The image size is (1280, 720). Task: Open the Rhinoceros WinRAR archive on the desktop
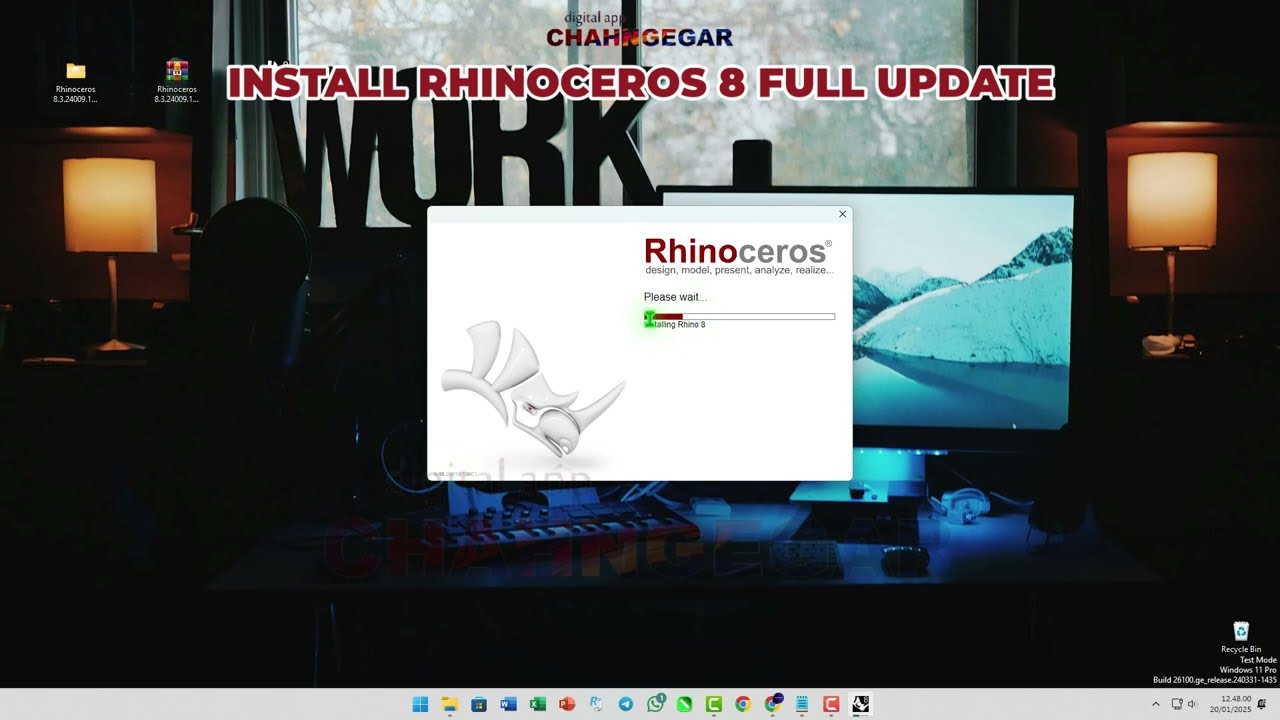tap(177, 82)
